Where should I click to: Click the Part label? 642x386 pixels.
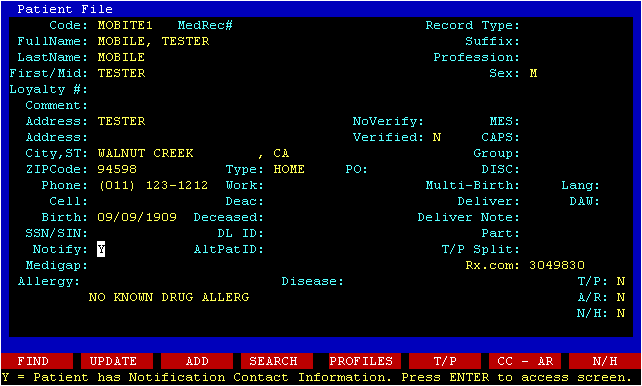coord(501,233)
